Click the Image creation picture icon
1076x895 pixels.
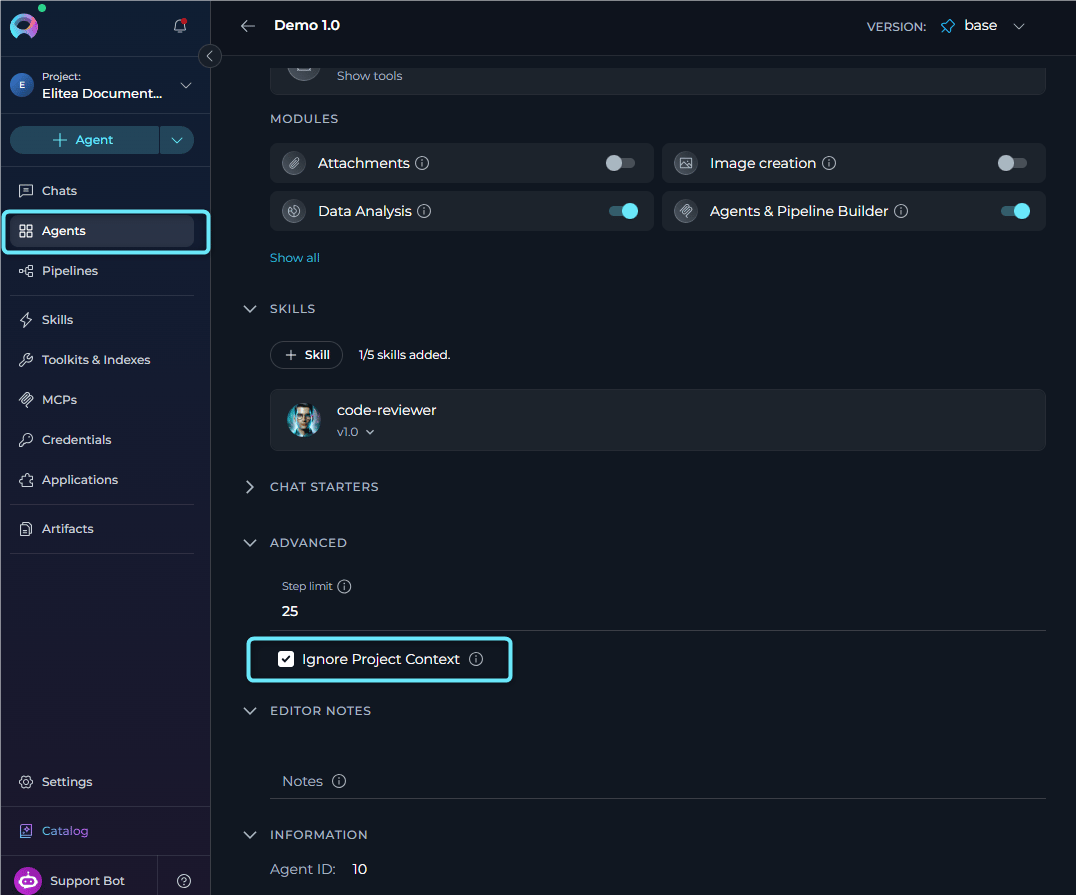coord(686,163)
